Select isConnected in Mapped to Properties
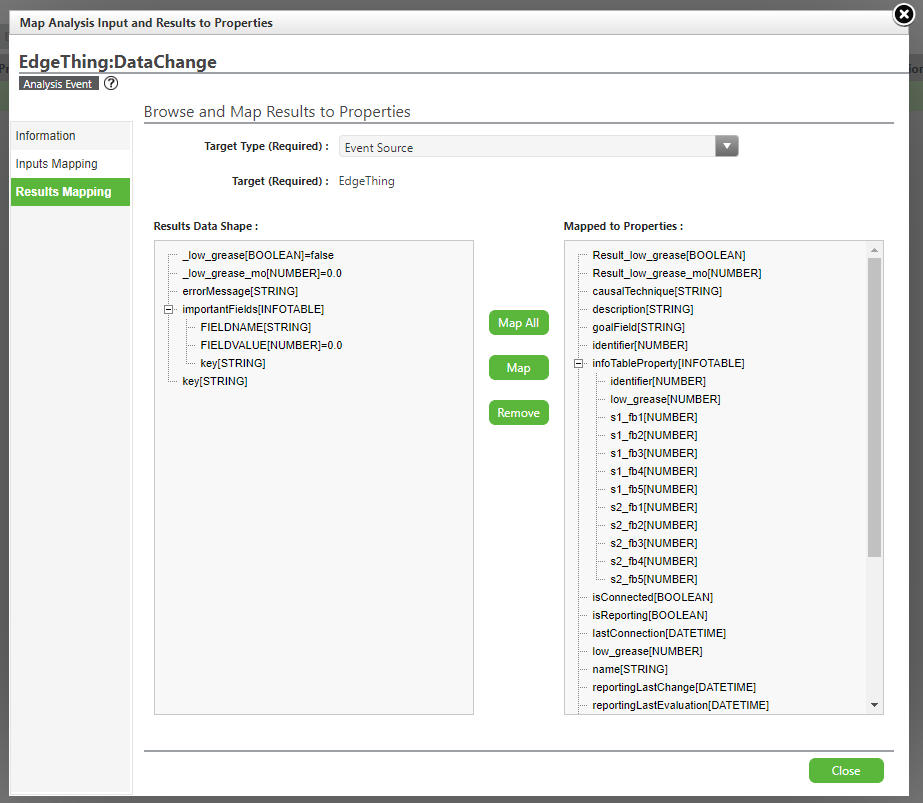Image resolution: width=923 pixels, height=803 pixels. point(648,597)
